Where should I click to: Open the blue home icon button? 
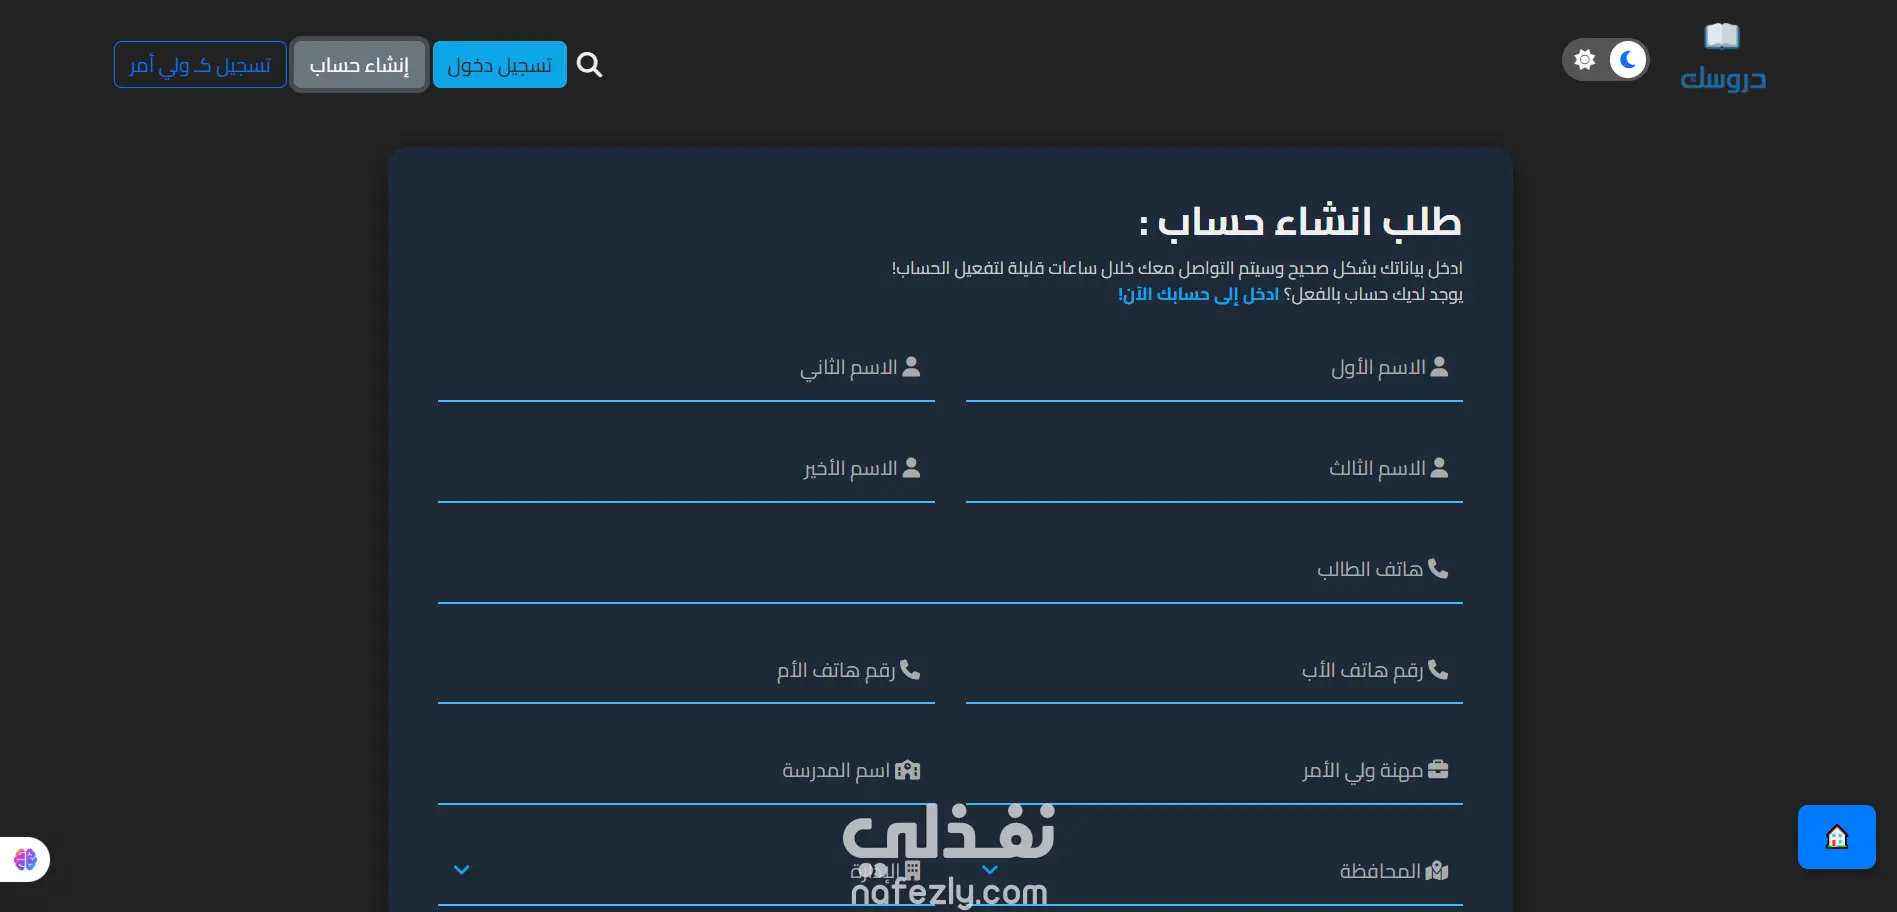(1836, 837)
